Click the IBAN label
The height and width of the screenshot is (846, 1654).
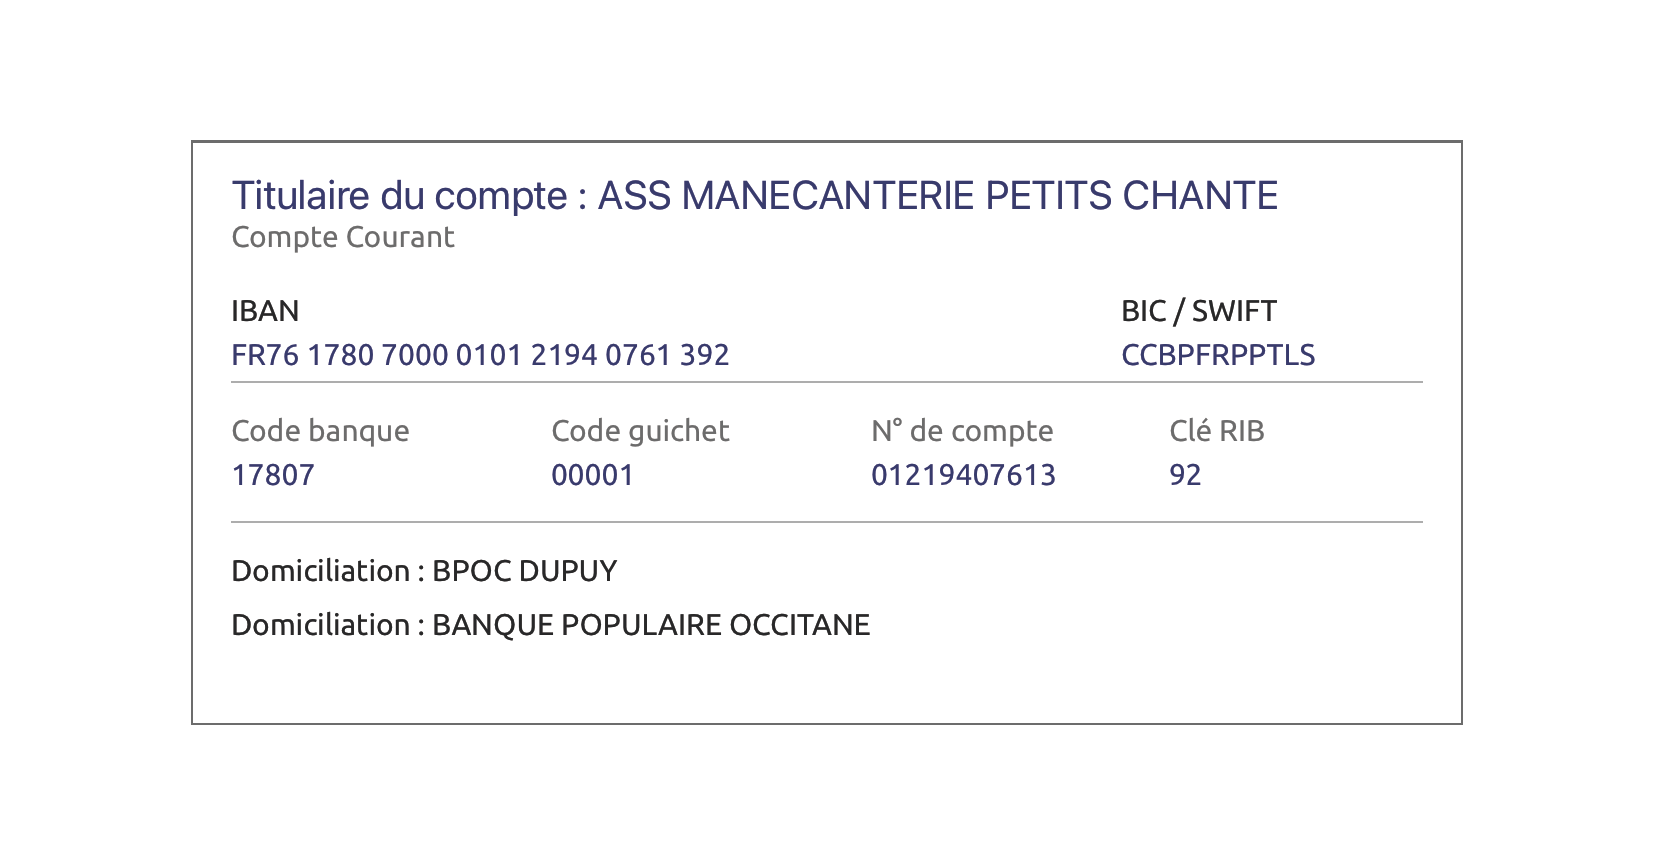[265, 311]
